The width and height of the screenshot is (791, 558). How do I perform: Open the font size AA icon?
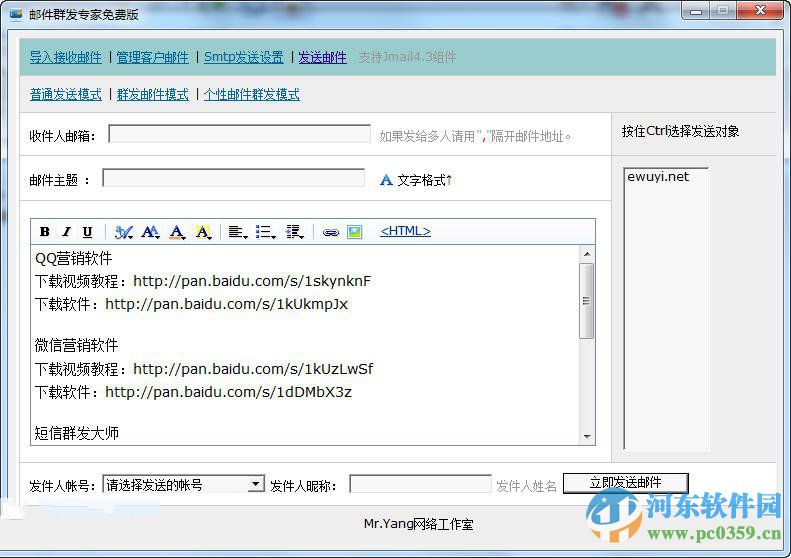pos(150,232)
